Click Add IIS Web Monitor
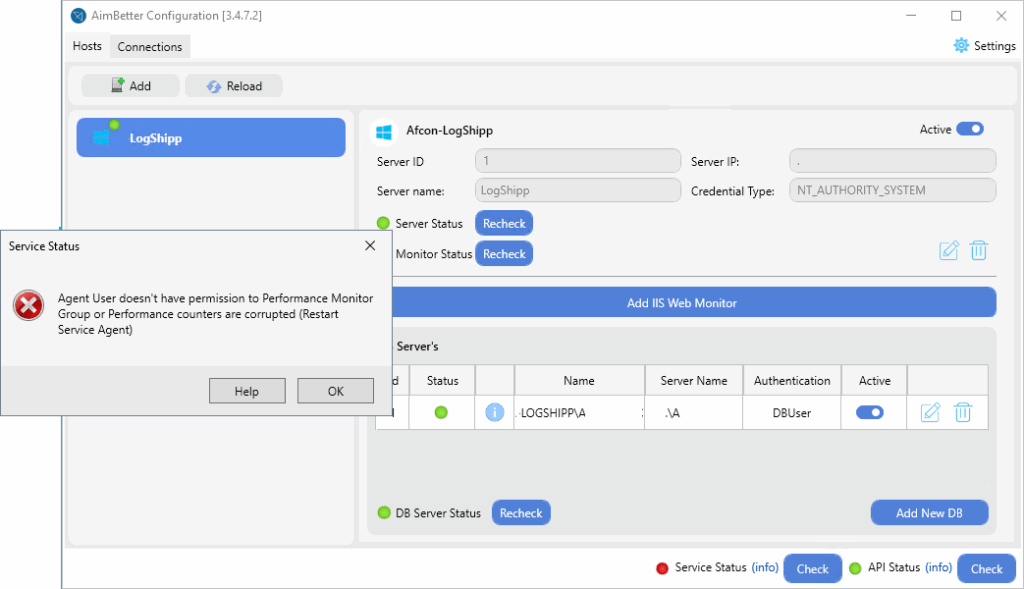 [682, 303]
